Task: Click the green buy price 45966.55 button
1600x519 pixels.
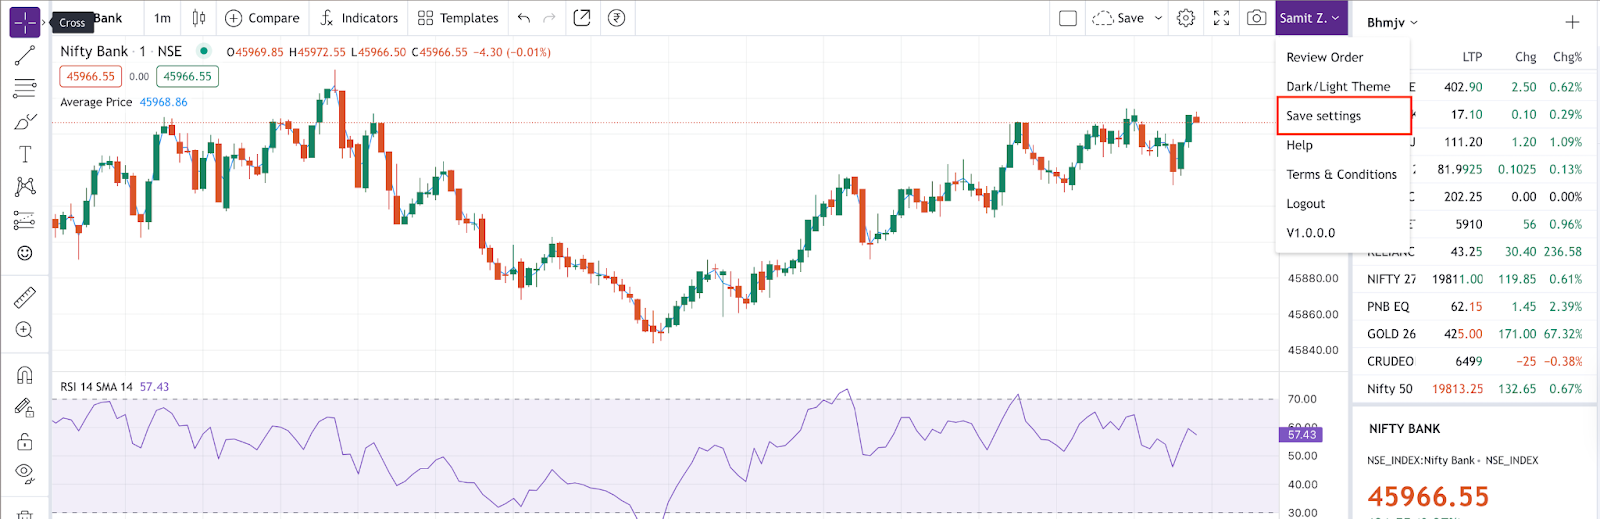Action: coord(187,76)
